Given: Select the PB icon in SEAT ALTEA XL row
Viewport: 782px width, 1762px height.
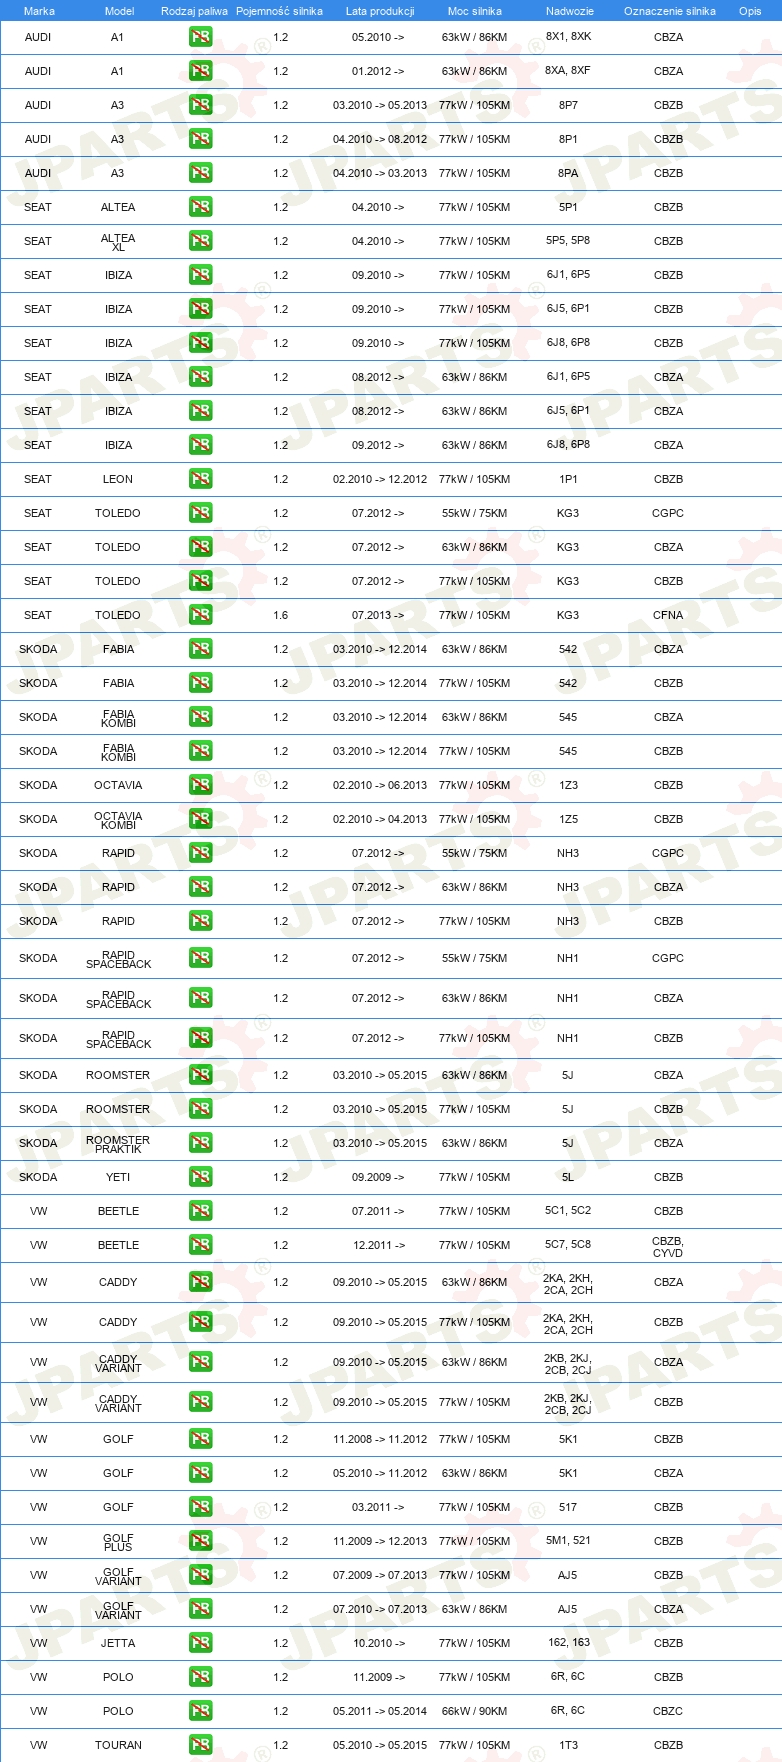Looking at the screenshot, I should pyautogui.click(x=200, y=241).
